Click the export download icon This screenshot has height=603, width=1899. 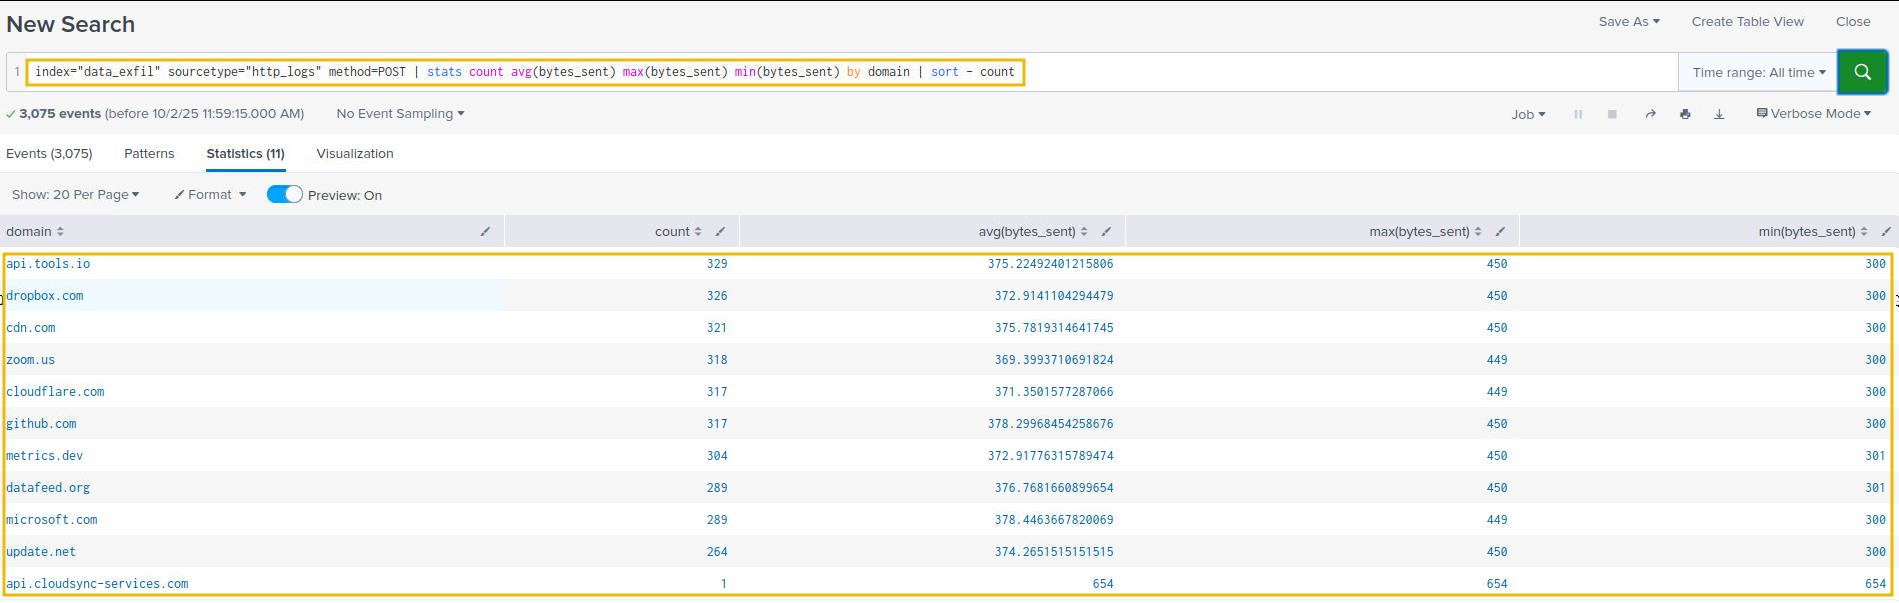pos(1719,114)
